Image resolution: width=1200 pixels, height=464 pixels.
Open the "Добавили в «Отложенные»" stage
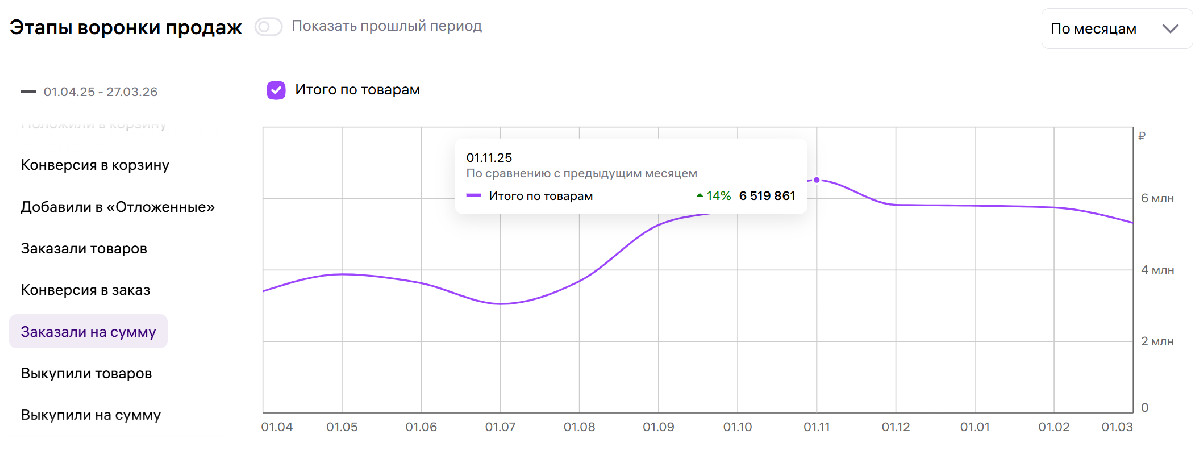pos(118,207)
